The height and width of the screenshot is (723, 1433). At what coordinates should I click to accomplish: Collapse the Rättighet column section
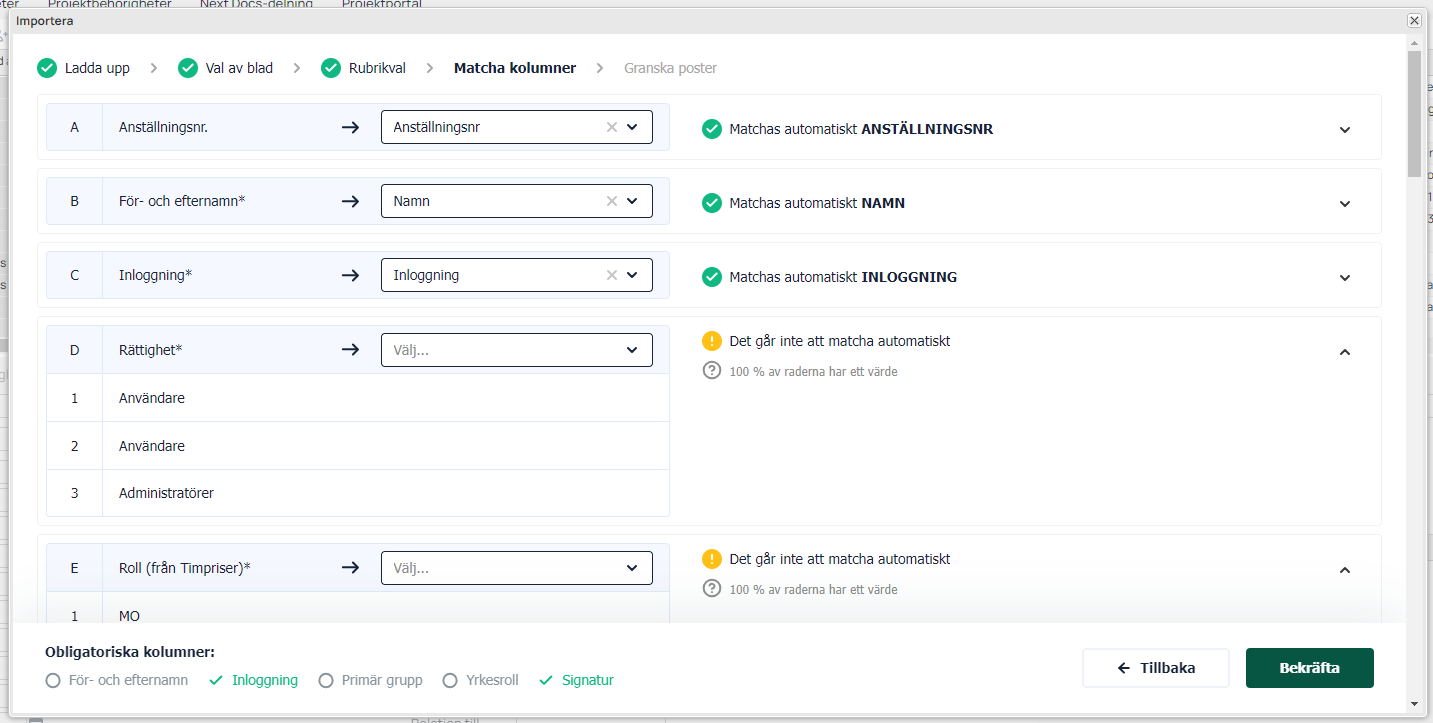point(1345,352)
